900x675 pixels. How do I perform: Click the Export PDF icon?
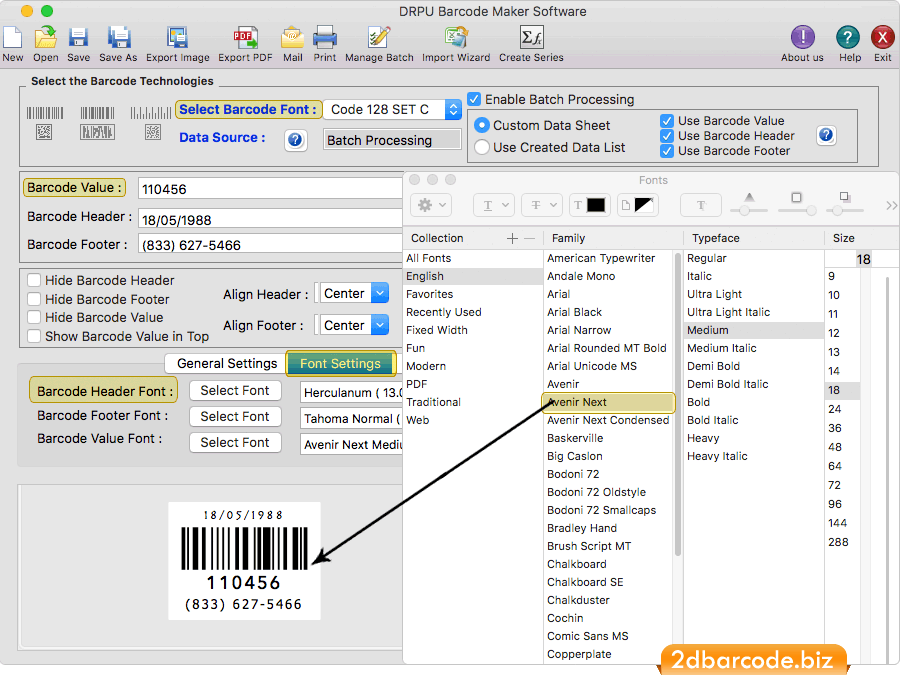245,38
